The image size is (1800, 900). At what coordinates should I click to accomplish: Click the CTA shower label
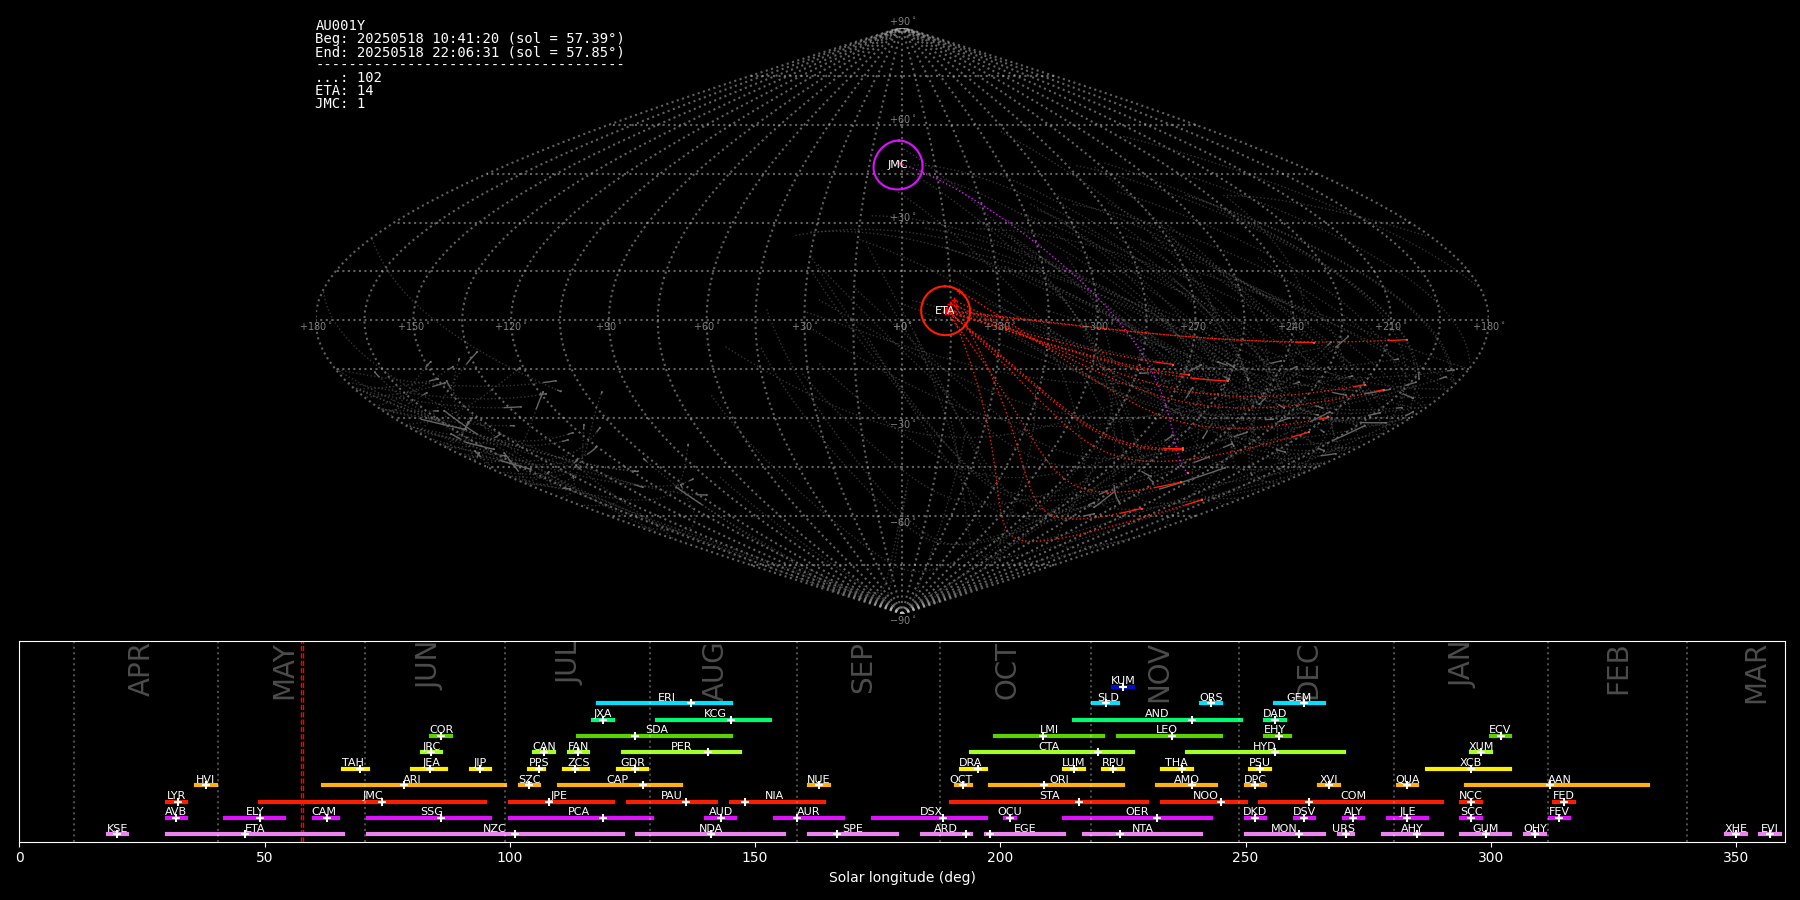1049,747
